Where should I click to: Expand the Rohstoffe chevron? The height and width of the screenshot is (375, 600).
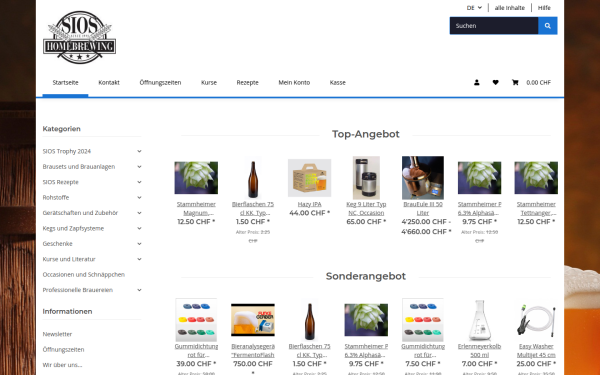[139, 197]
